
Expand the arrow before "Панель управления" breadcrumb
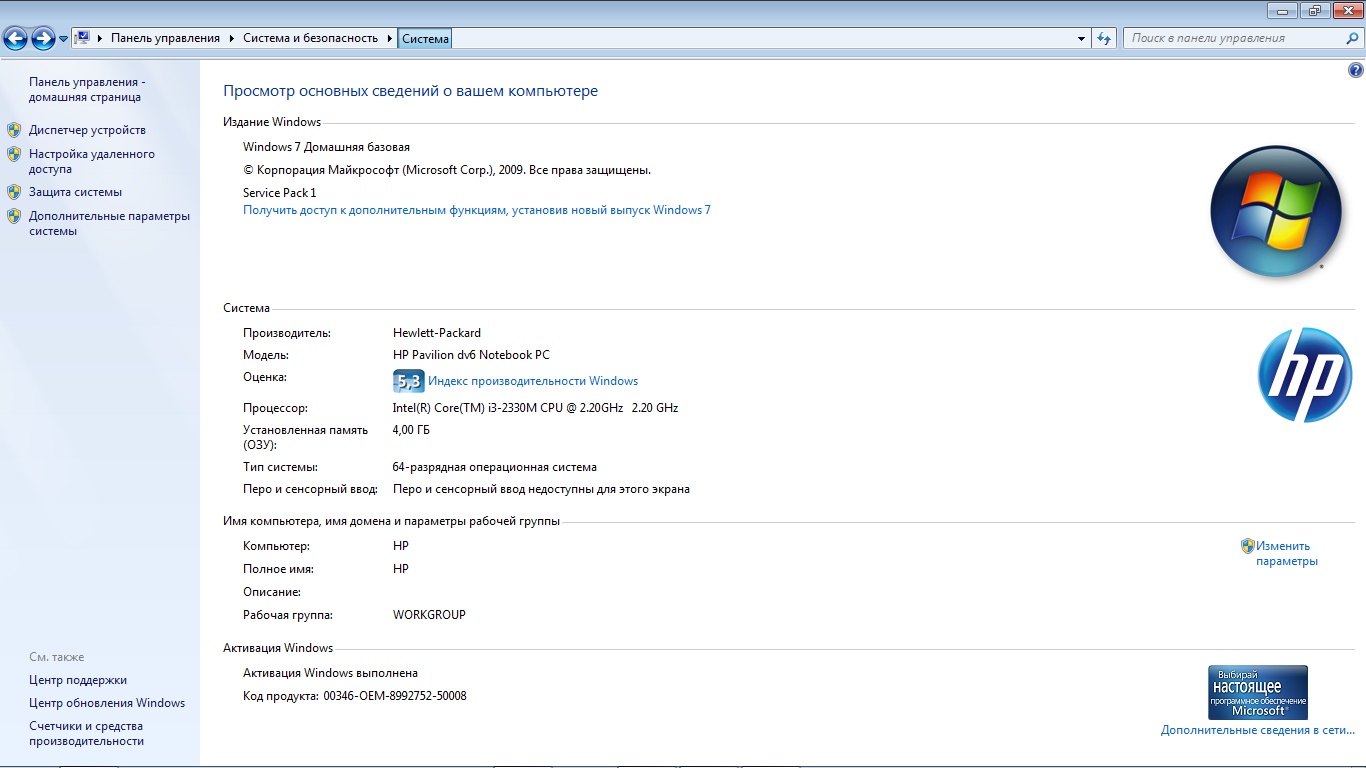100,38
